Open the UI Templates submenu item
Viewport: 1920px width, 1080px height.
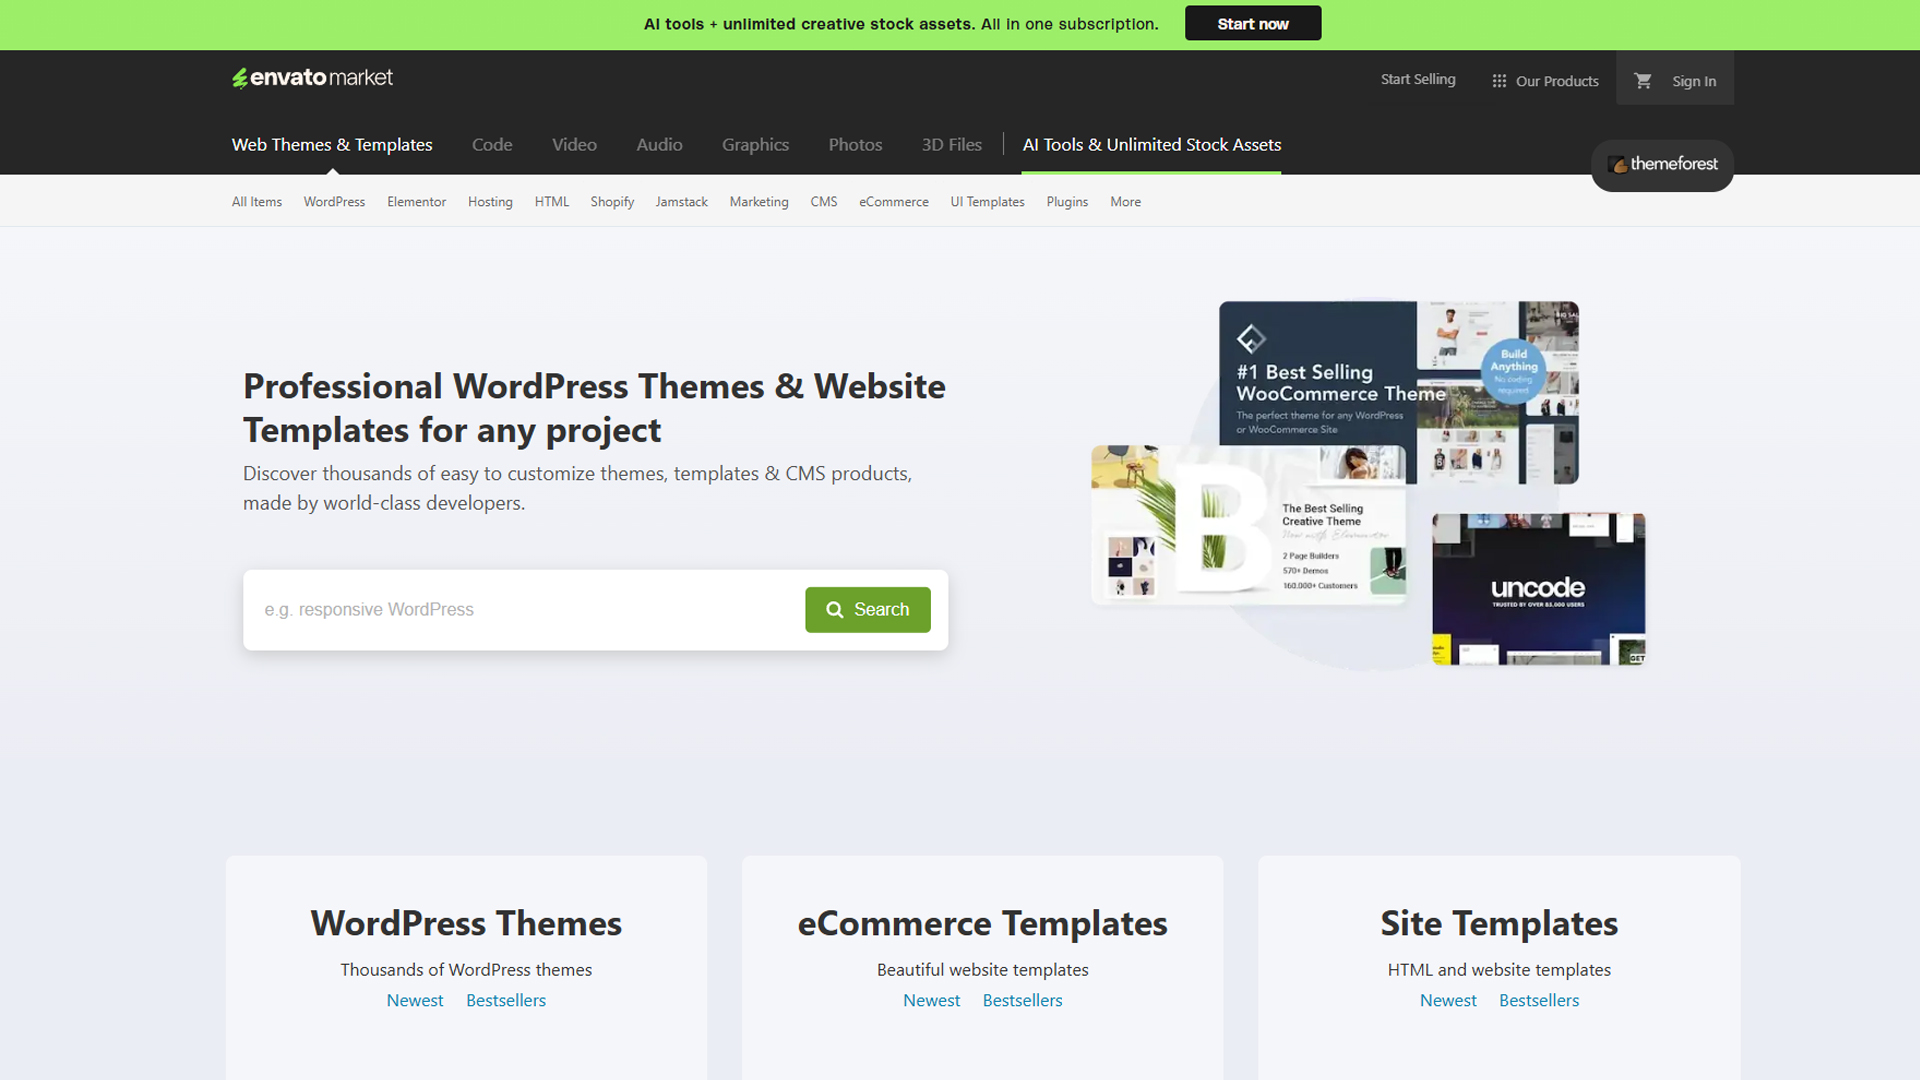(987, 202)
